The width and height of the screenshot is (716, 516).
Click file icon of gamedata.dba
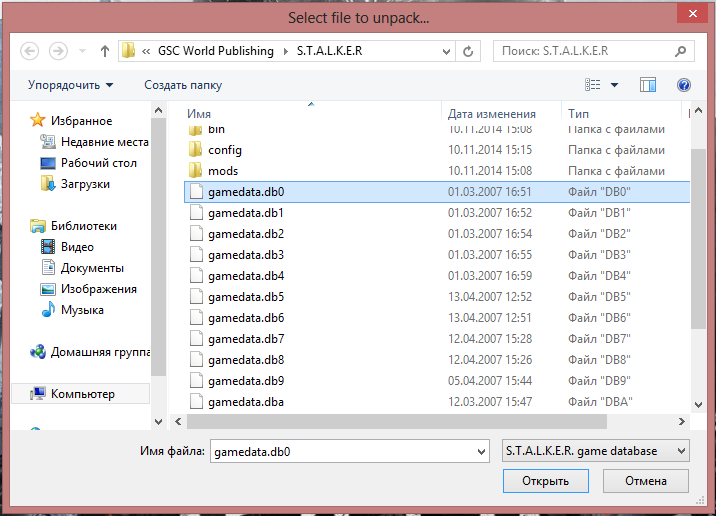pos(196,401)
